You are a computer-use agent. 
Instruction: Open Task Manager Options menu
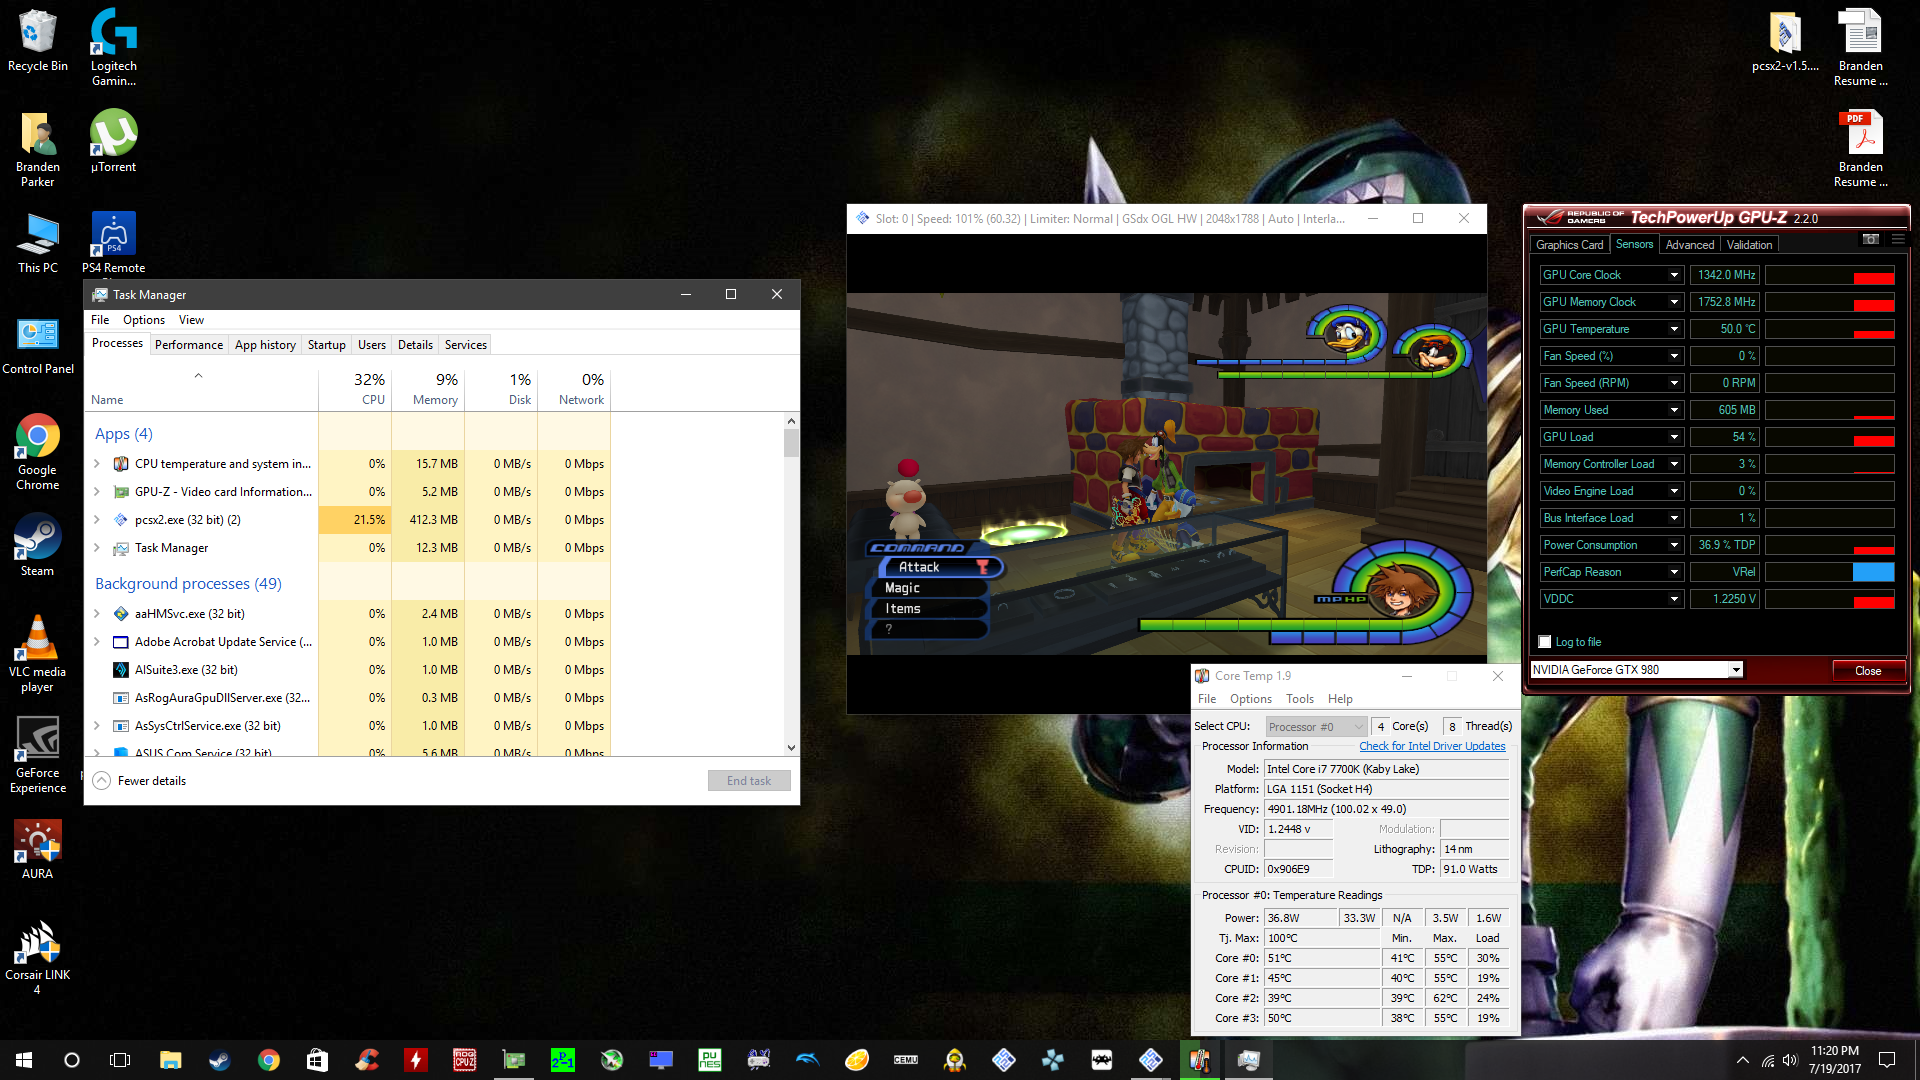pos(144,320)
